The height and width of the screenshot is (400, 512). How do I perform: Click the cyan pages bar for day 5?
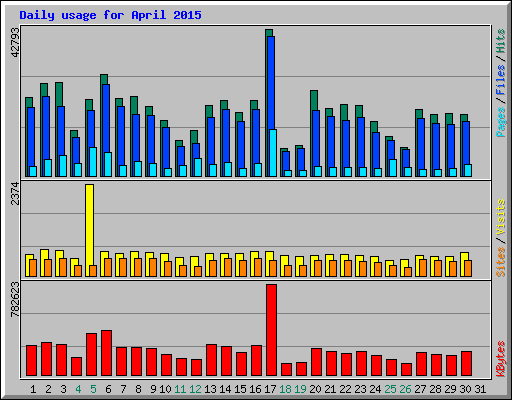click(93, 162)
